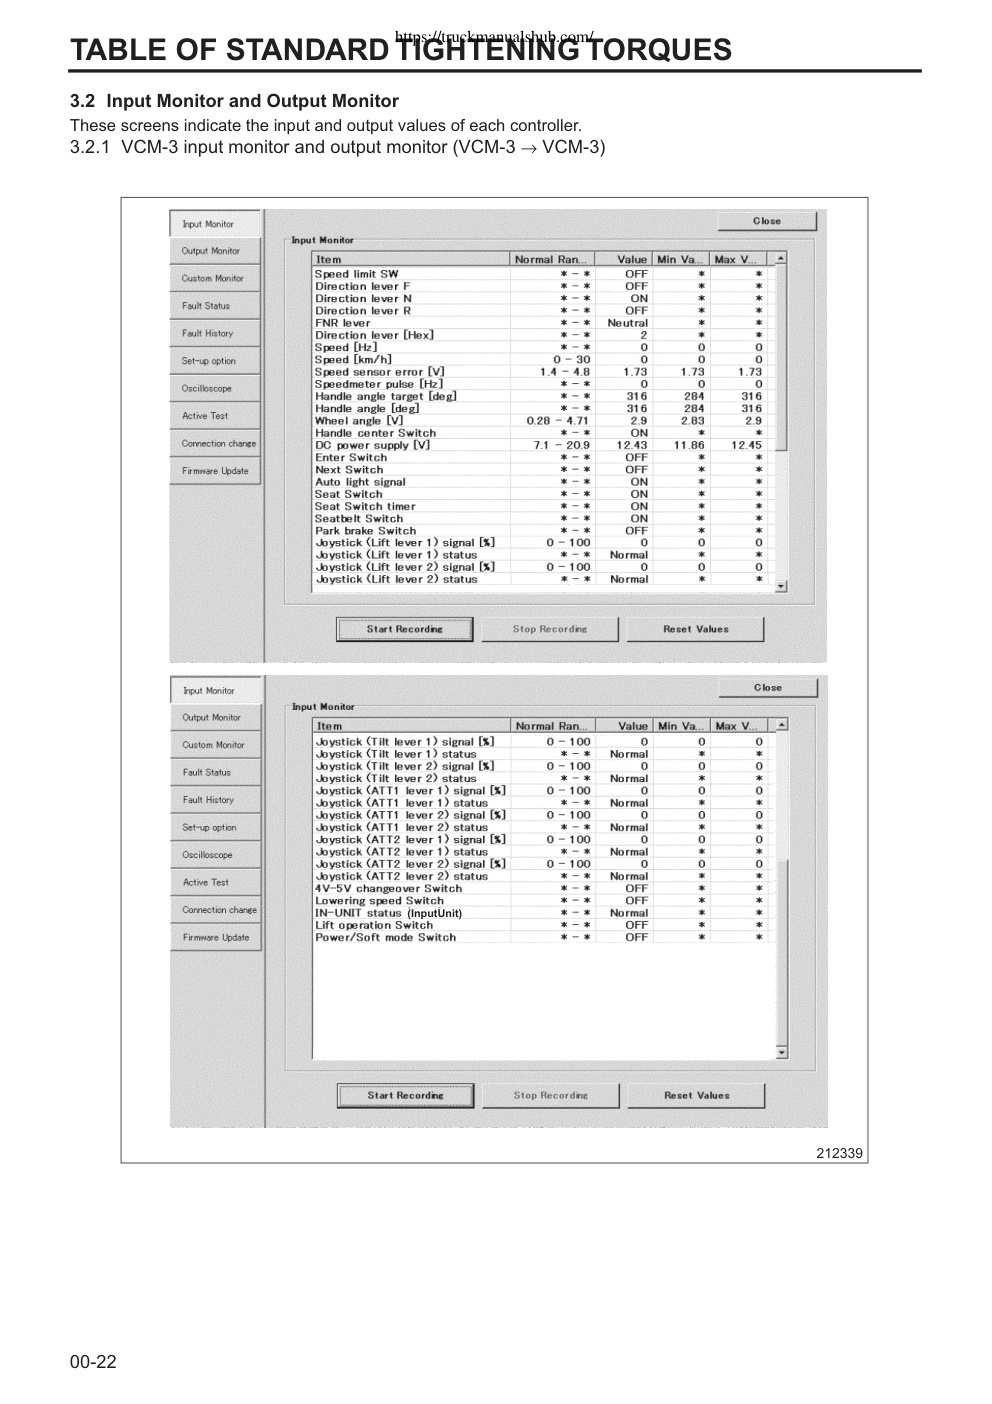Image resolution: width=992 pixels, height=1404 pixels.
Task: Select the 'Lowering speed Switch' row
Action: point(543,901)
